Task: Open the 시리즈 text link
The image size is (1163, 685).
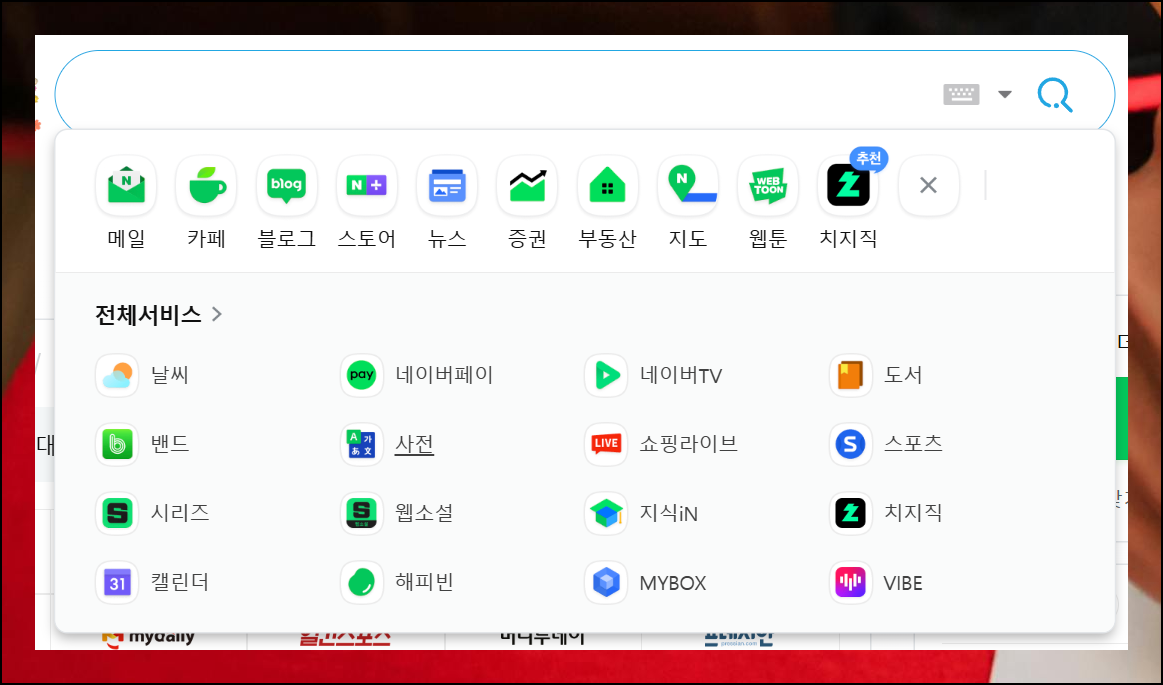Action: click(180, 513)
